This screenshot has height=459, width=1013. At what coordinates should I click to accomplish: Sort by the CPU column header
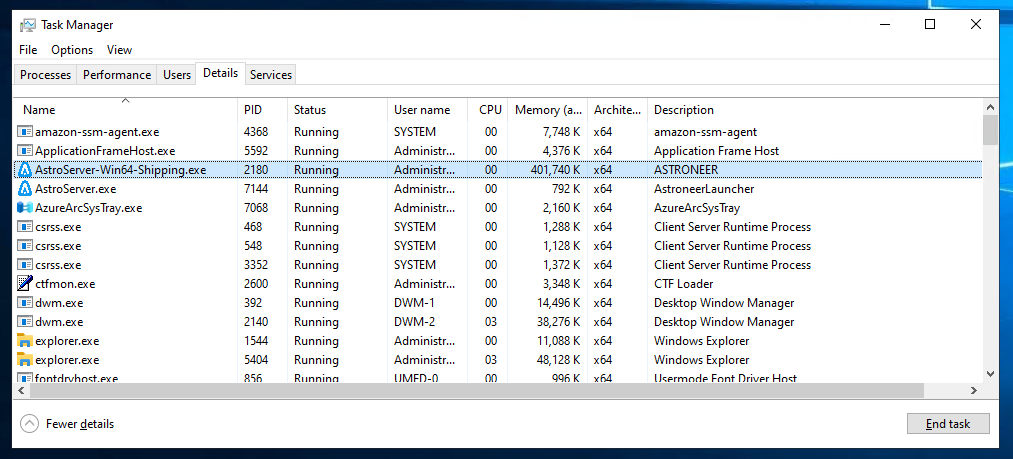click(488, 110)
